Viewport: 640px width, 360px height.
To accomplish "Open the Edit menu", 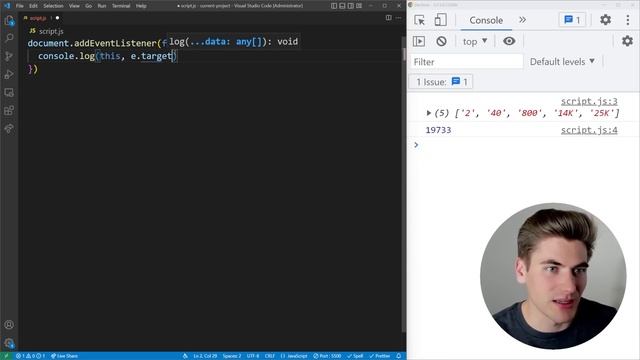I will pyautogui.click(x=33, y=6).
